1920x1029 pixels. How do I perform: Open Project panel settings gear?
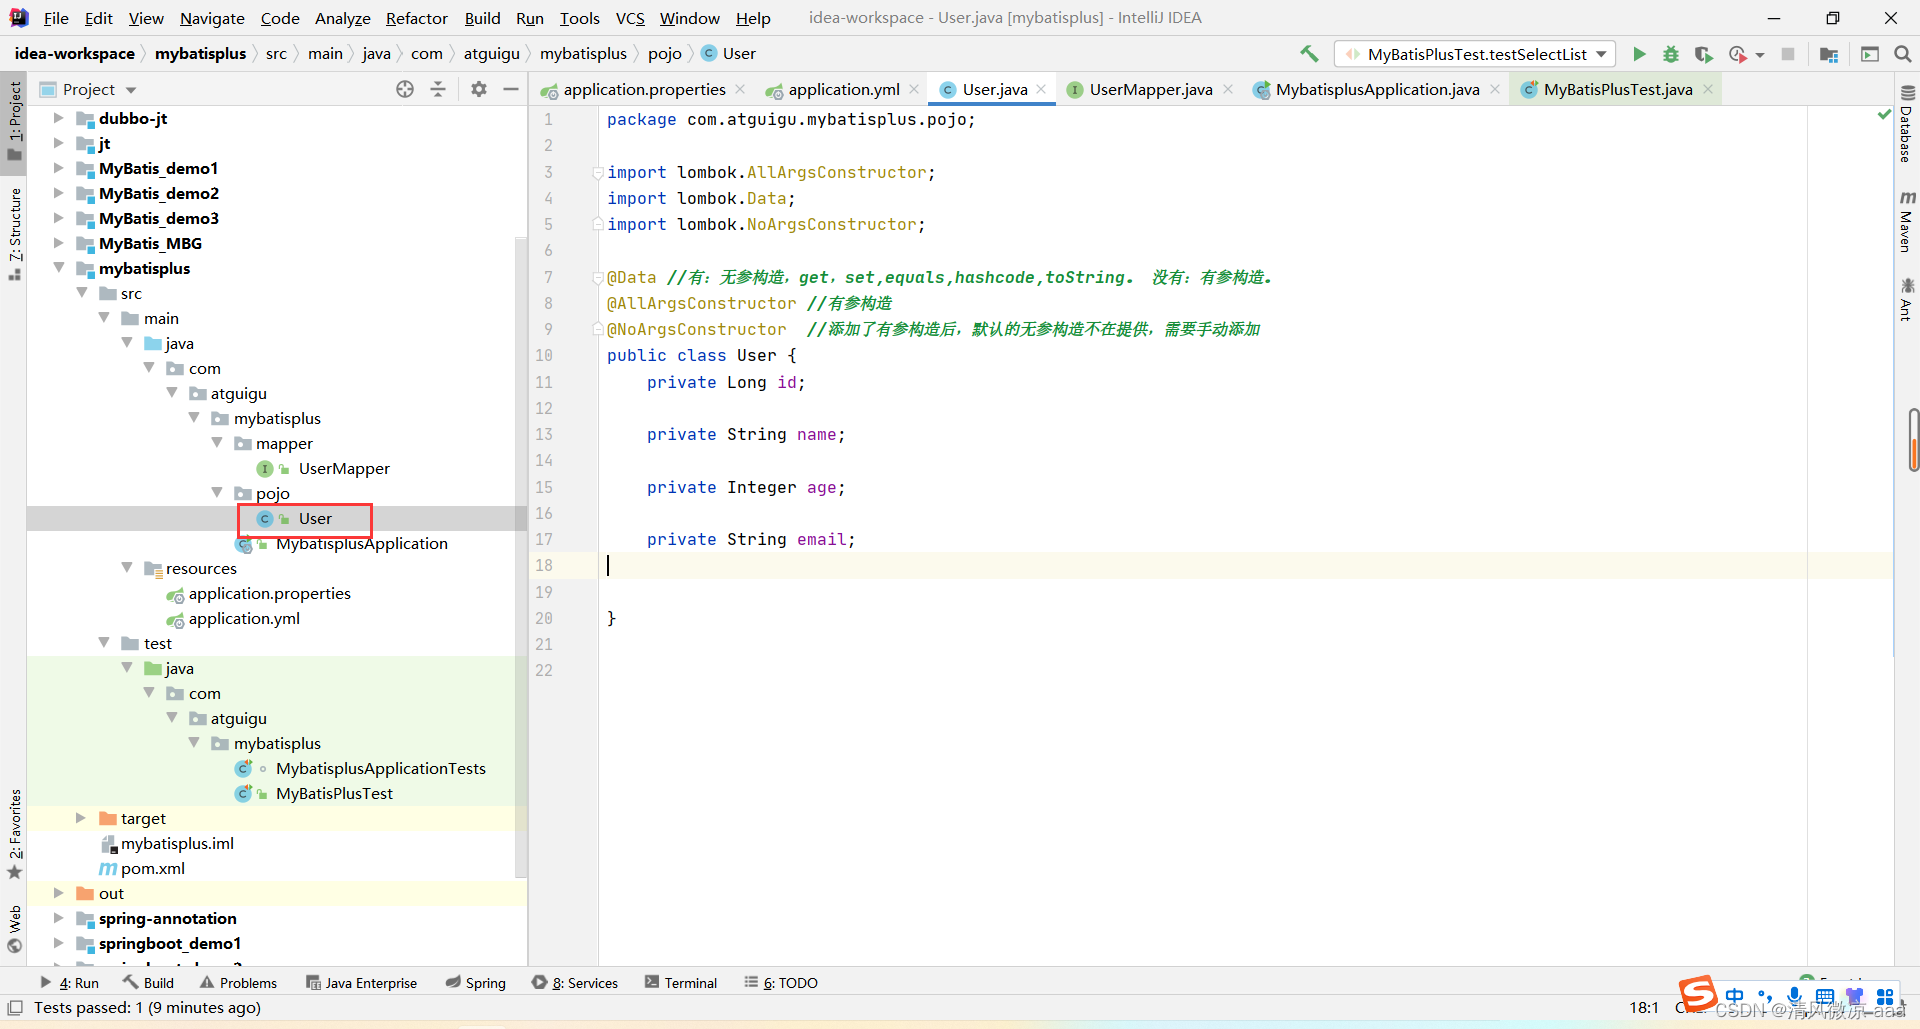[479, 89]
